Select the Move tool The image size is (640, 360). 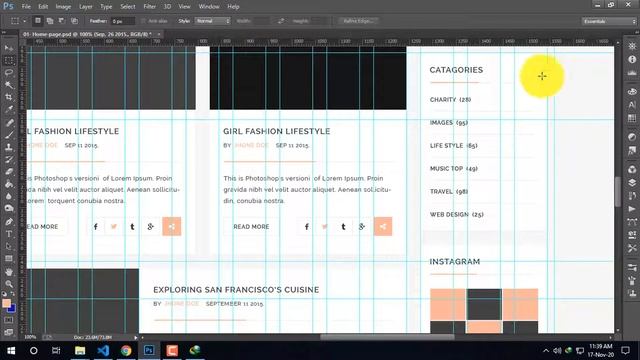[x=9, y=48]
